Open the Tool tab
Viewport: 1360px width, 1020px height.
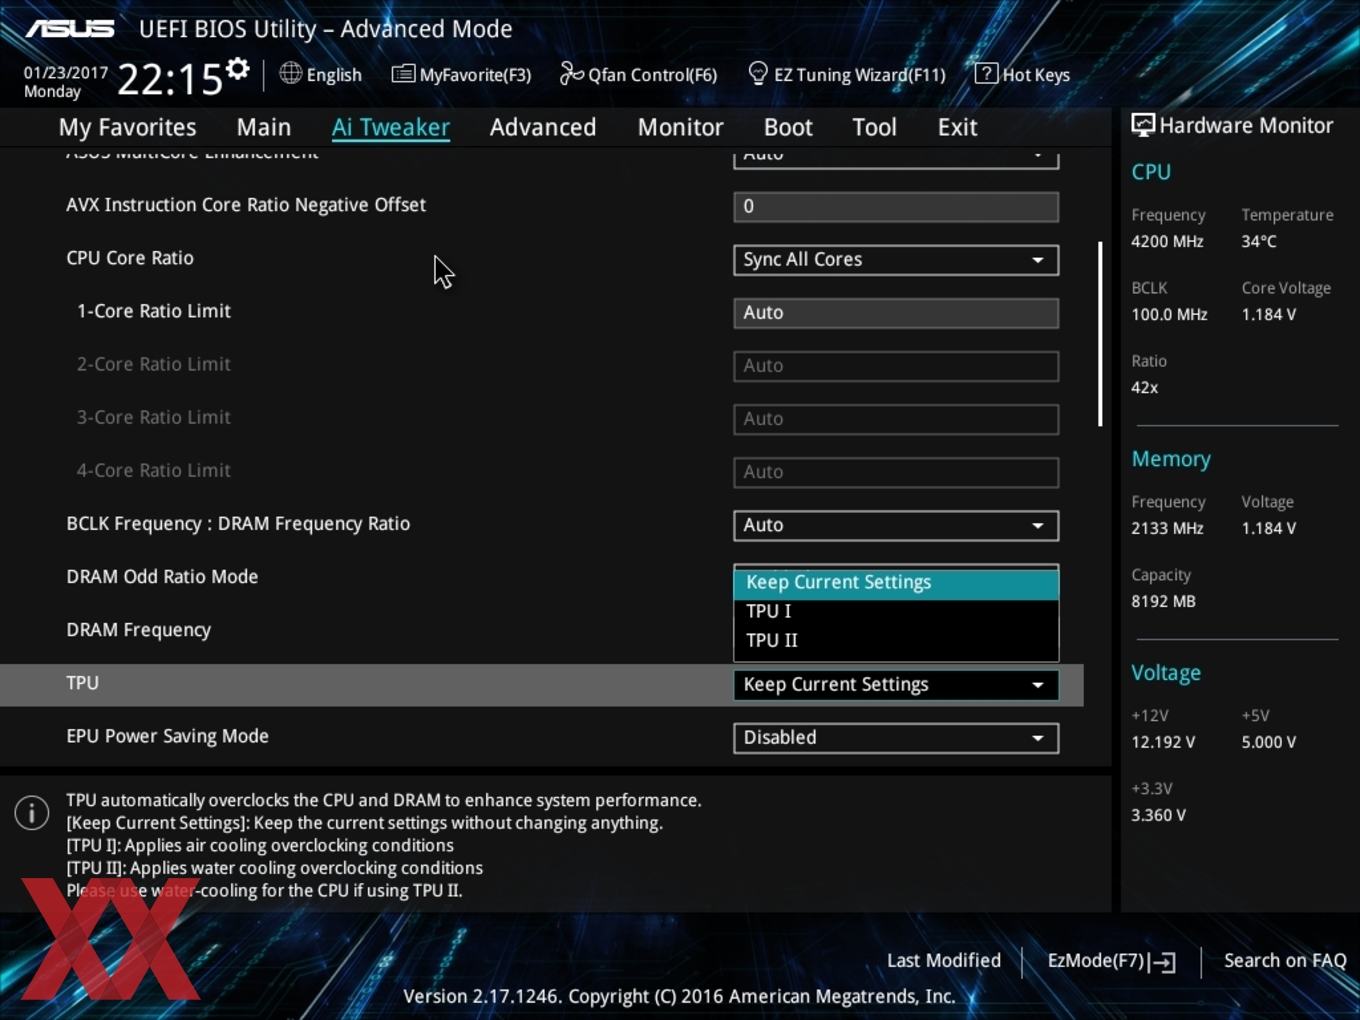click(x=874, y=127)
